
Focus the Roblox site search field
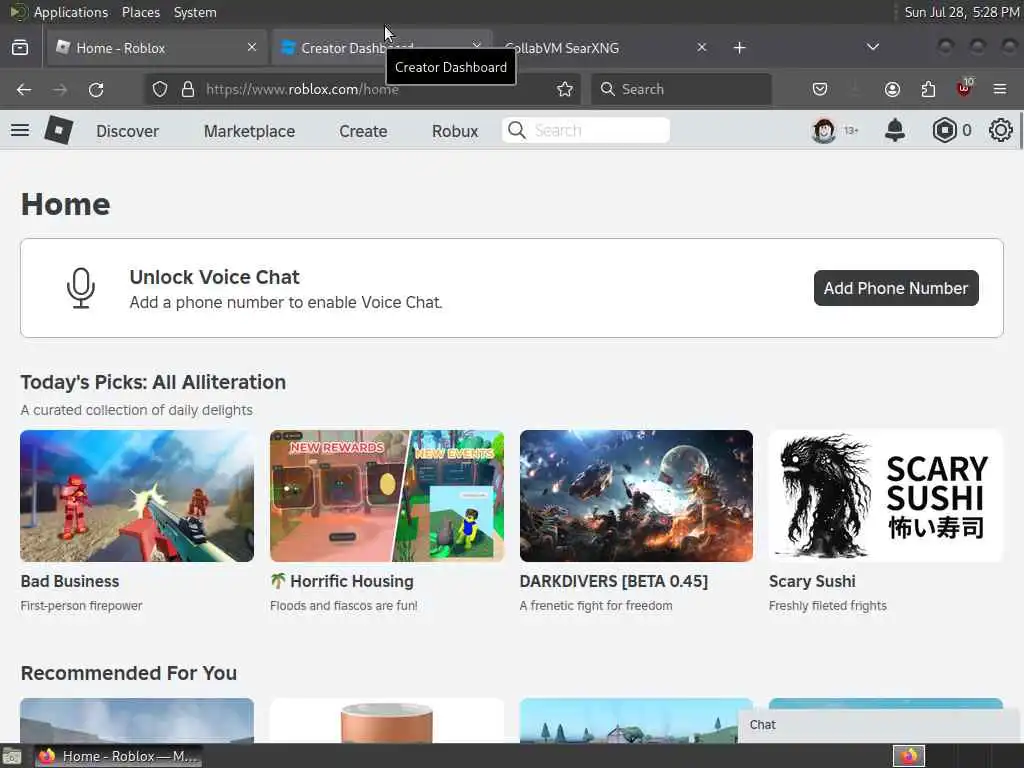(x=586, y=131)
